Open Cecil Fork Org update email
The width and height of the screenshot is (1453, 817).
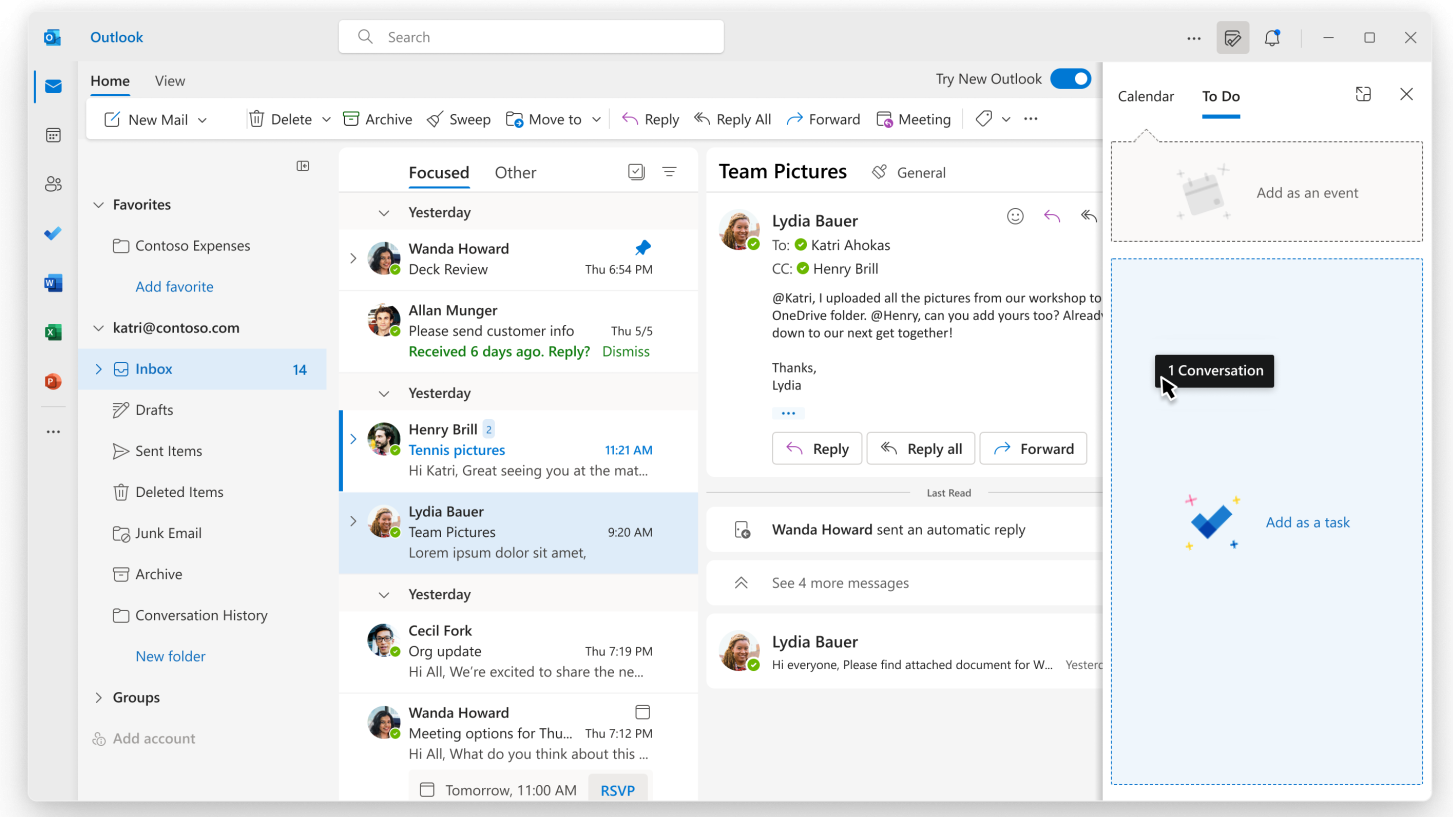point(518,651)
